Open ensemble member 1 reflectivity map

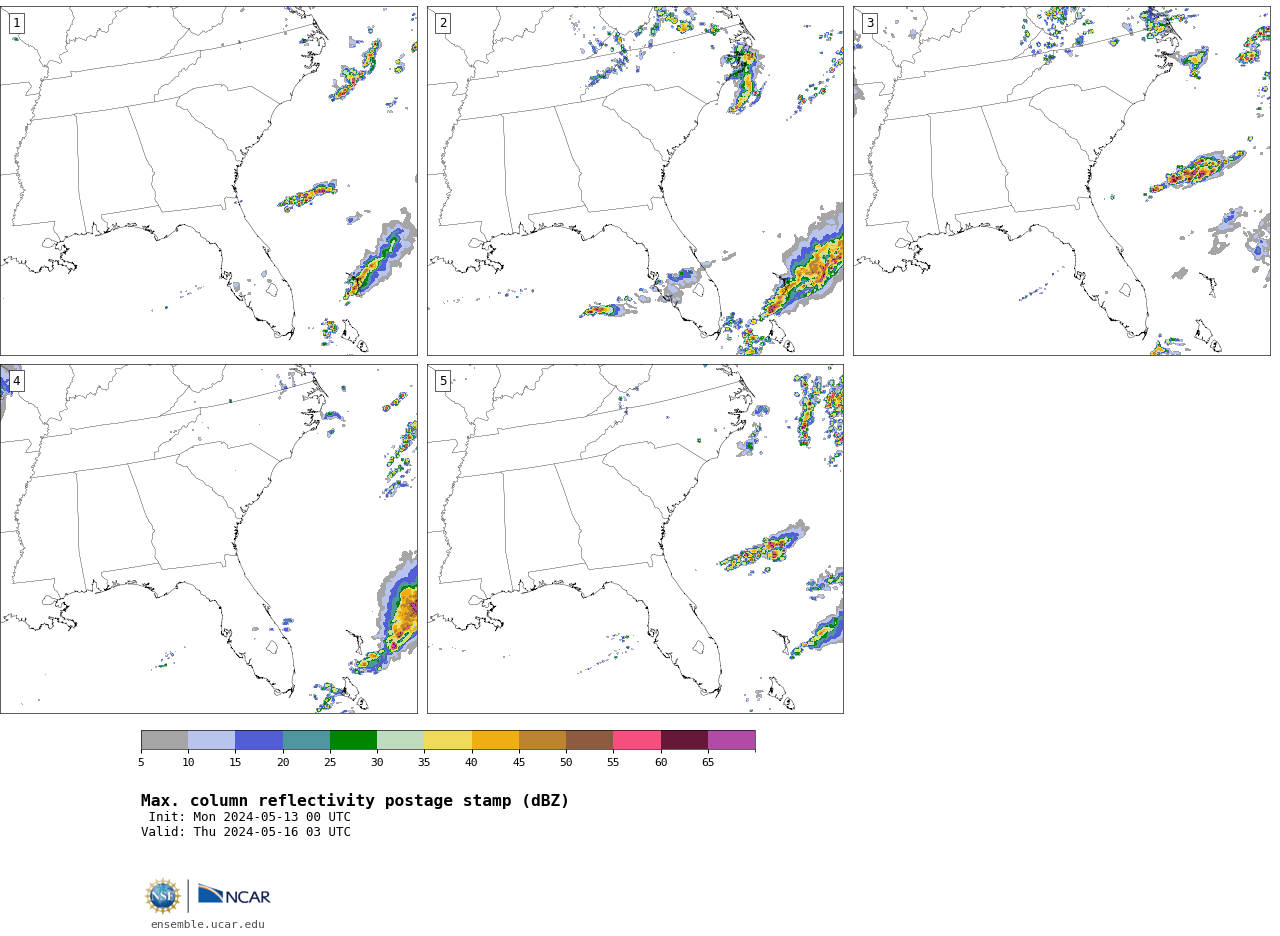click(208, 181)
